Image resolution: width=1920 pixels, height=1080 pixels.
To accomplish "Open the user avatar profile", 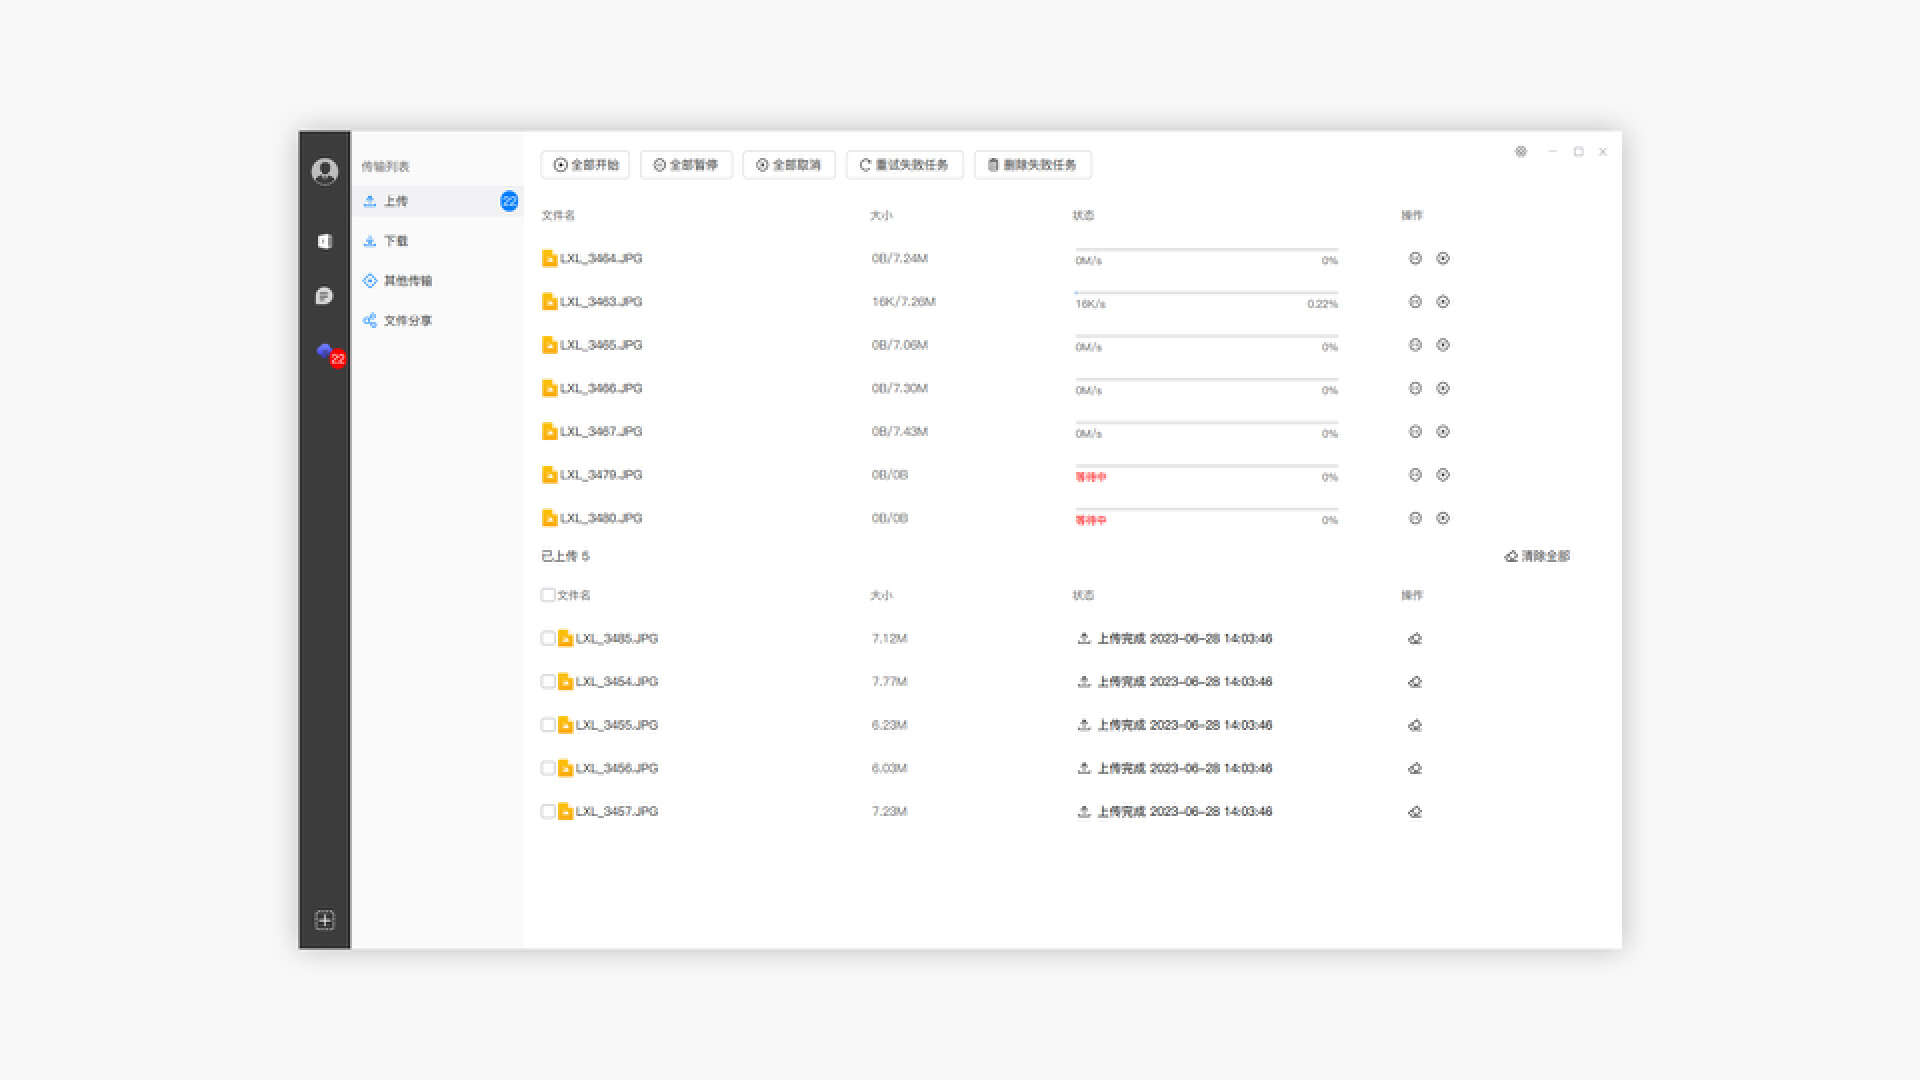I will click(324, 172).
